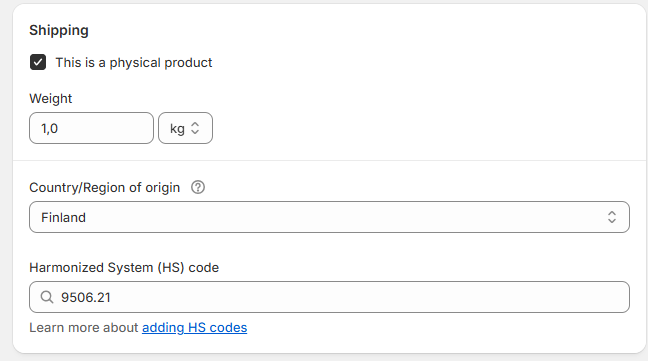Click the "Learn more about" helper text
The image size is (648, 361).
pos(83,328)
